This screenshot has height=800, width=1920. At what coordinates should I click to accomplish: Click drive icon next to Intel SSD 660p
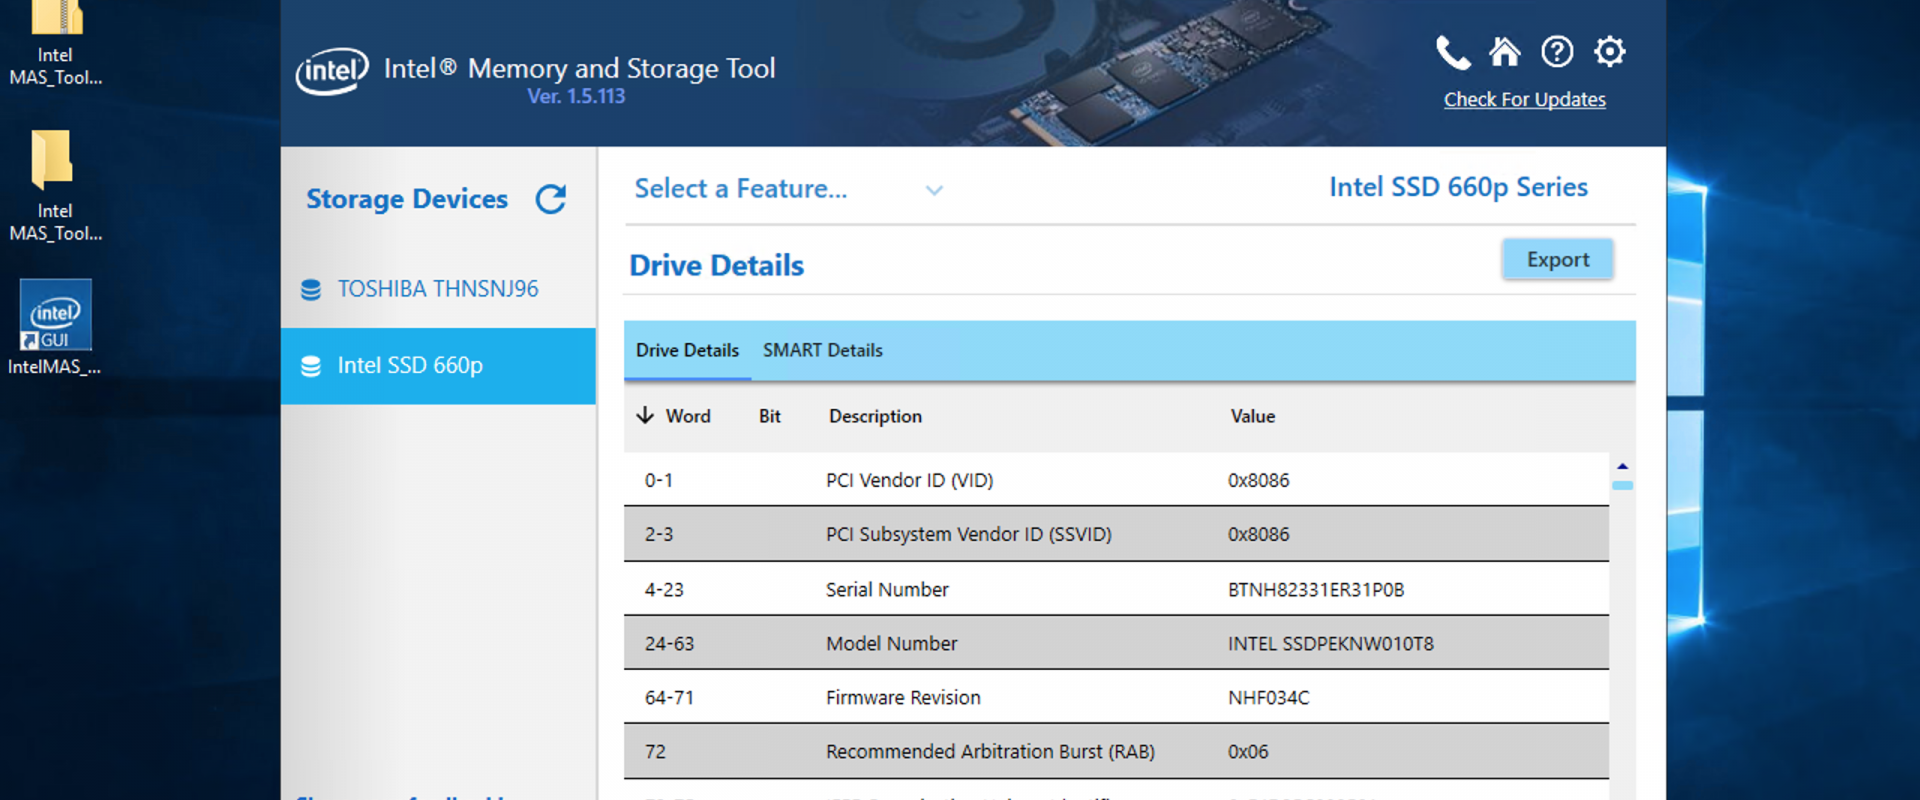tap(311, 366)
